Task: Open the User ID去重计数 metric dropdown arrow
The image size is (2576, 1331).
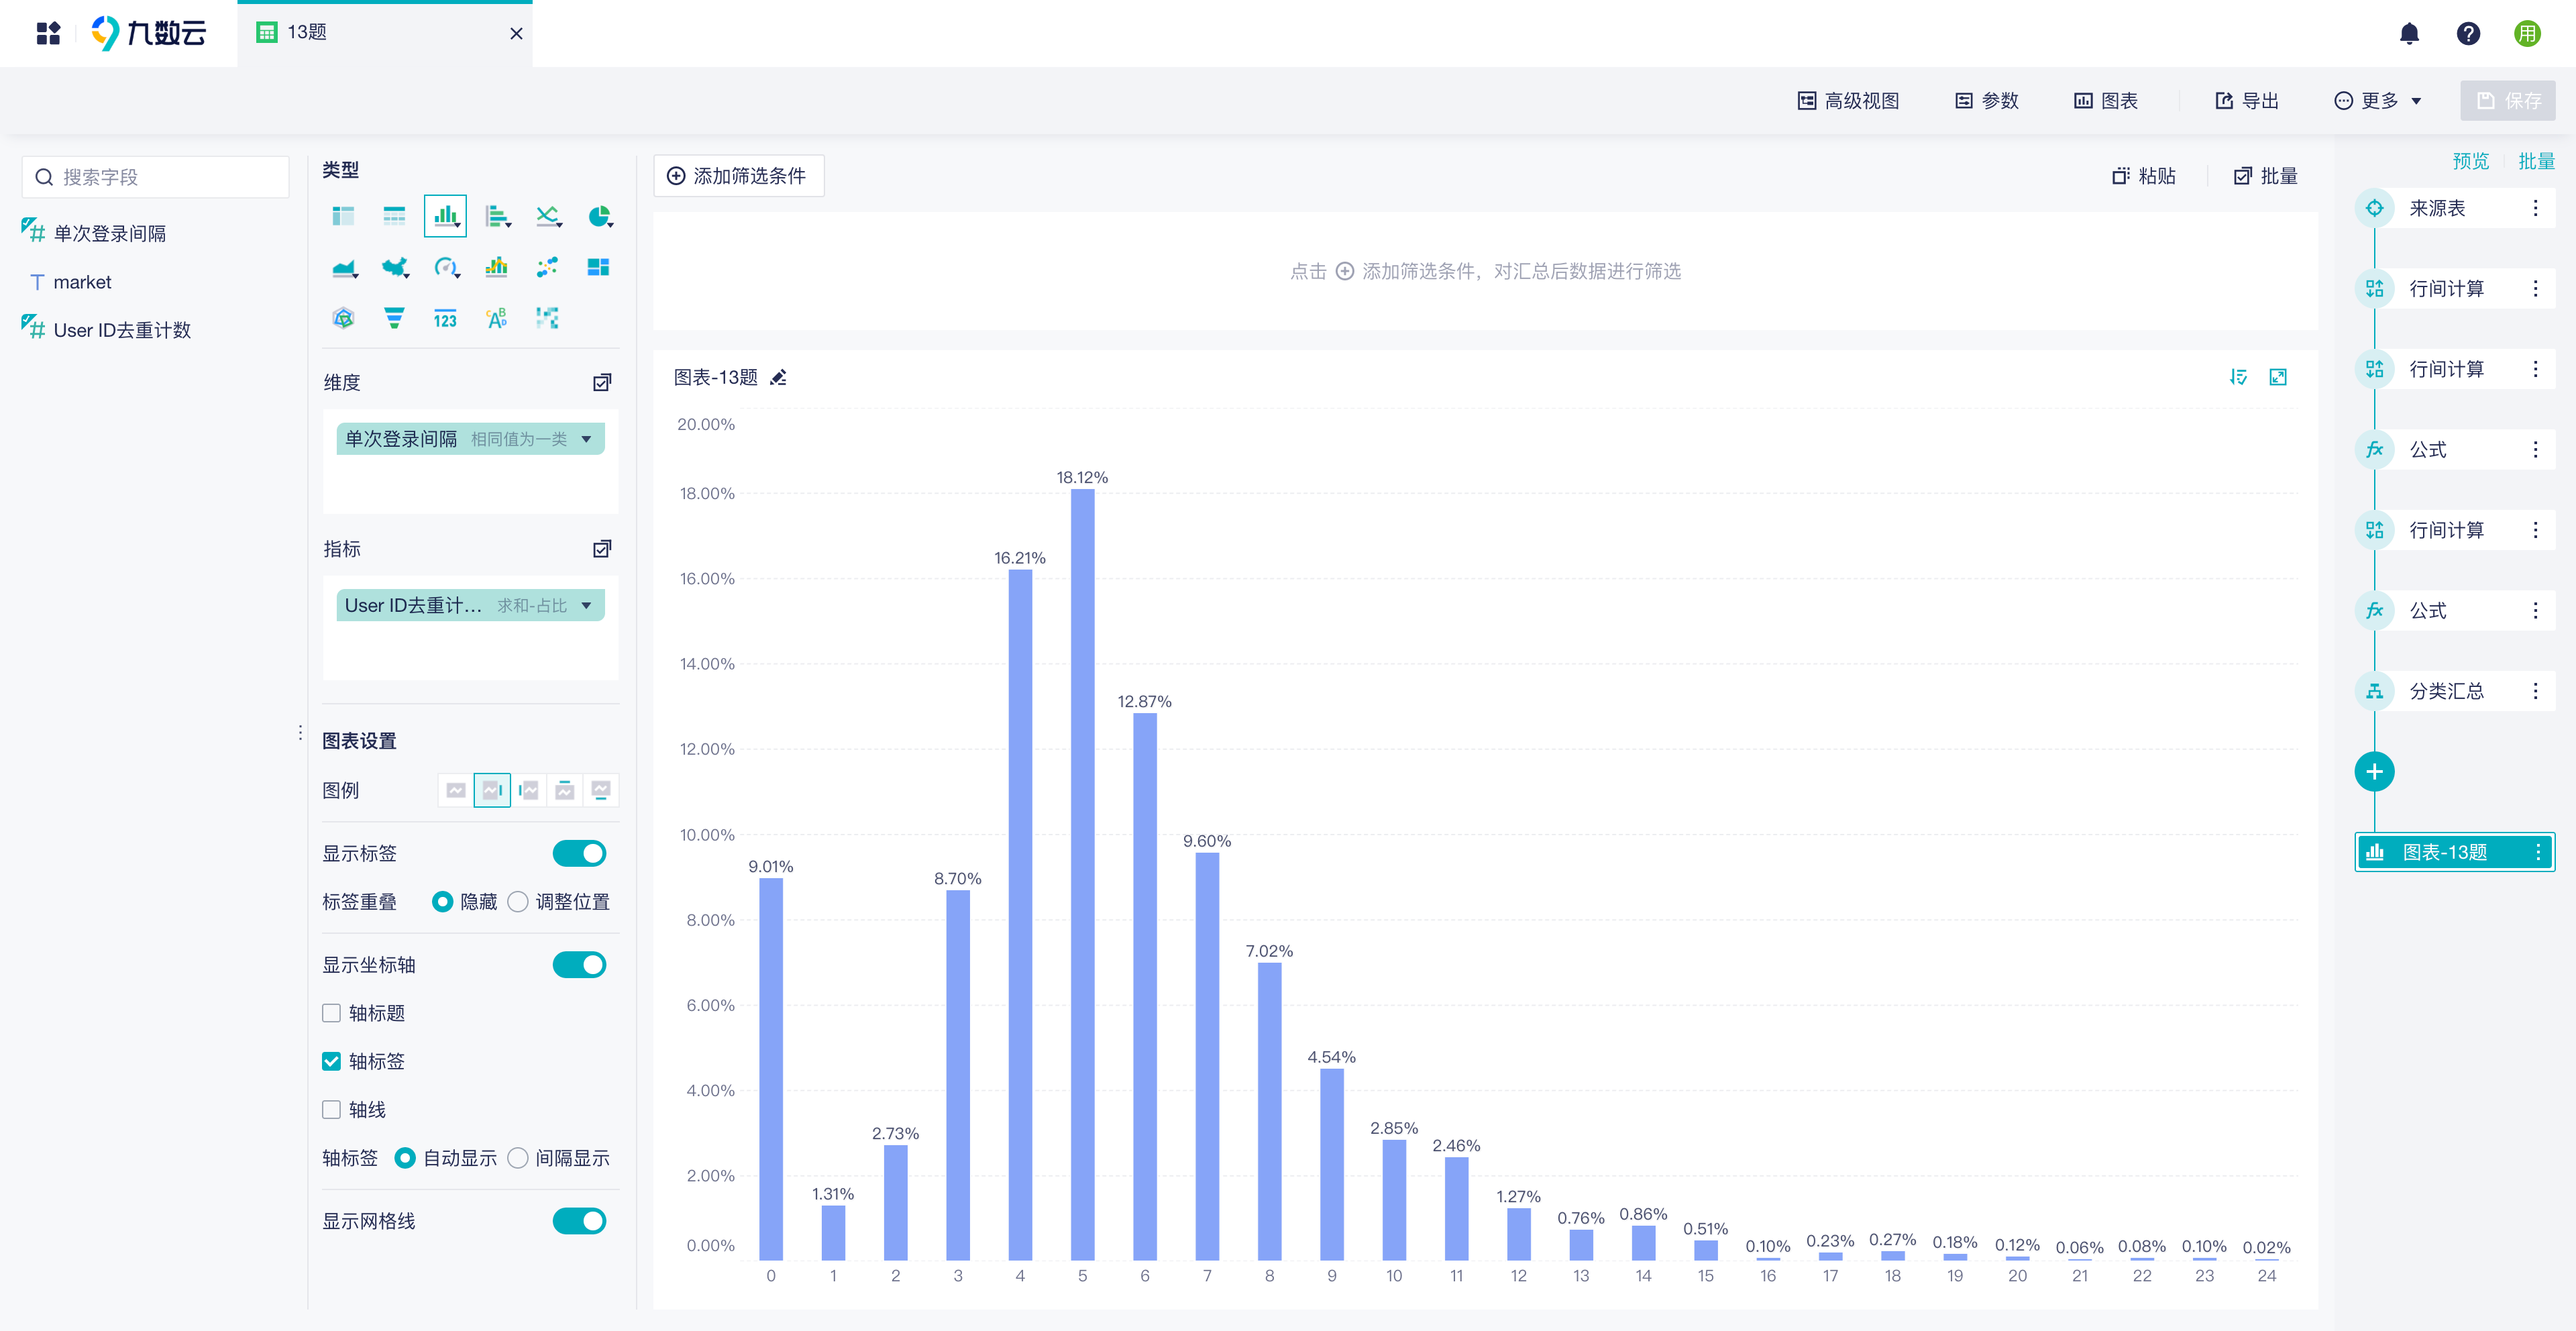Action: point(586,605)
